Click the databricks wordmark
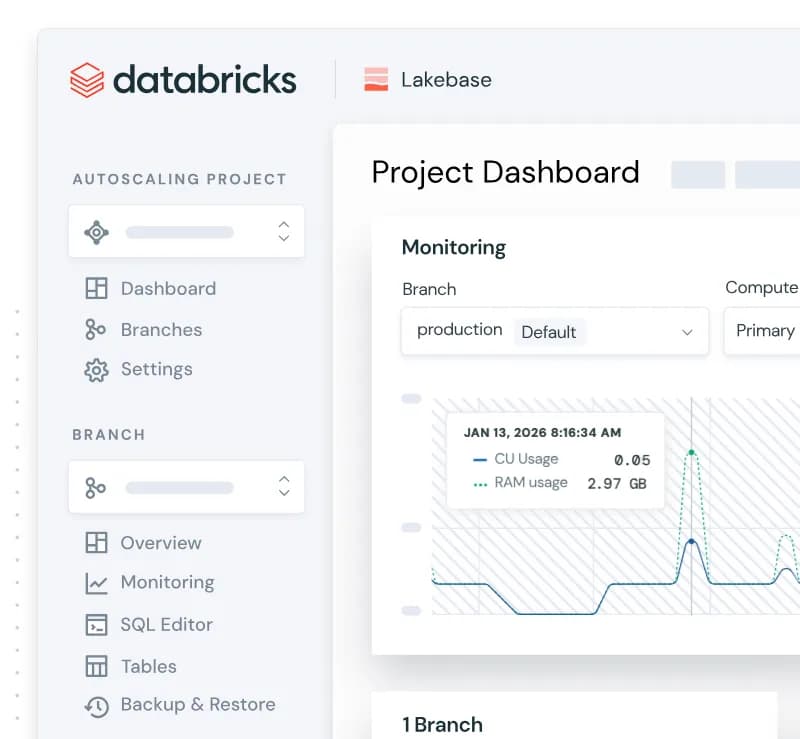The height and width of the screenshot is (739, 800). click(205, 79)
